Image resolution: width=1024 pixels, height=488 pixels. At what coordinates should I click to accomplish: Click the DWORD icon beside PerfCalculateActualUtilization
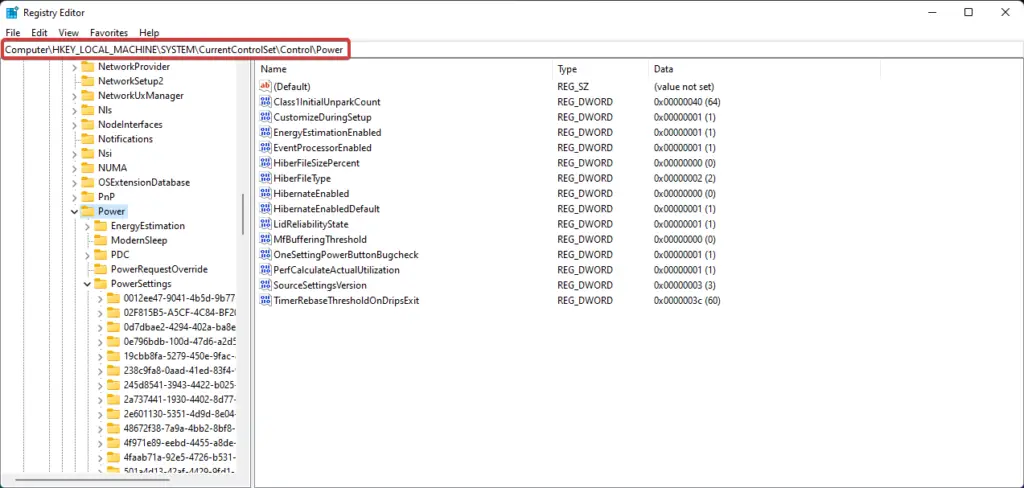tap(265, 270)
